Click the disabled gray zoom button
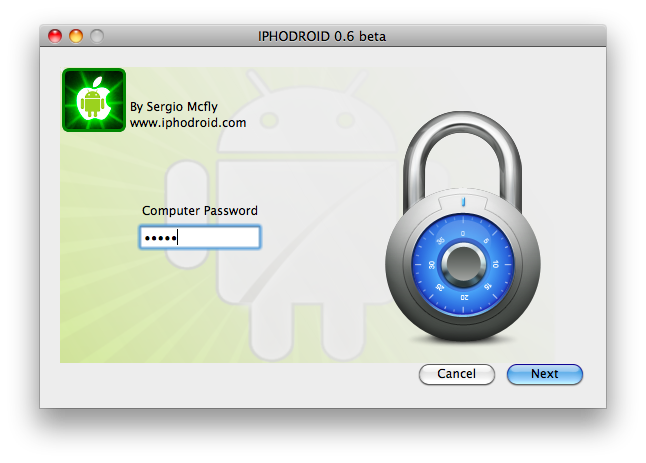The width and height of the screenshot is (646, 463). 97,36
